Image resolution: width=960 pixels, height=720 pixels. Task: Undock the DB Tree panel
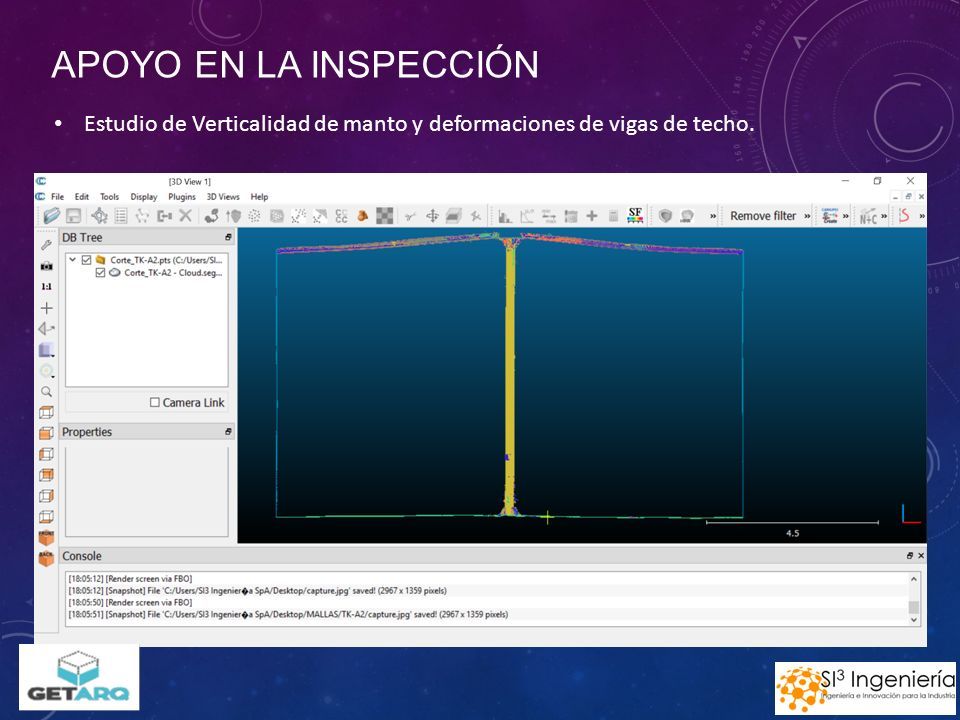point(228,237)
